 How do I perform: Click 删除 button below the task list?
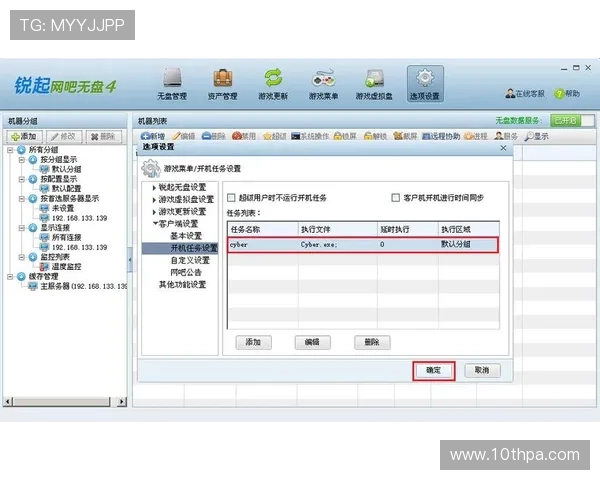[x=372, y=343]
